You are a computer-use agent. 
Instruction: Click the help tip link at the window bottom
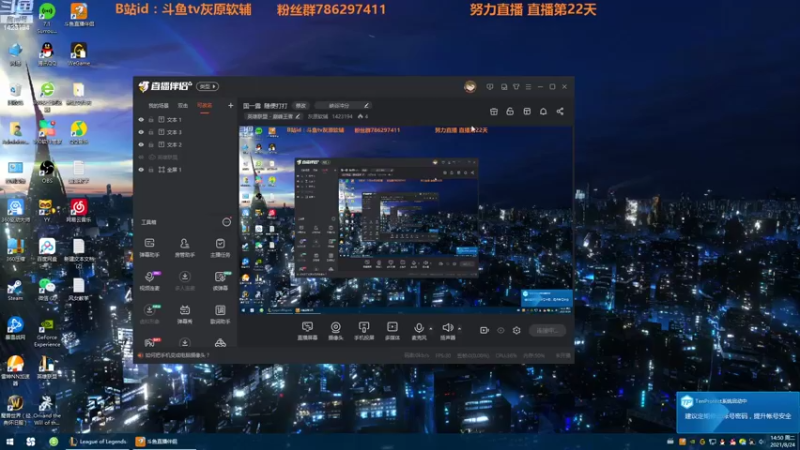coord(174,356)
